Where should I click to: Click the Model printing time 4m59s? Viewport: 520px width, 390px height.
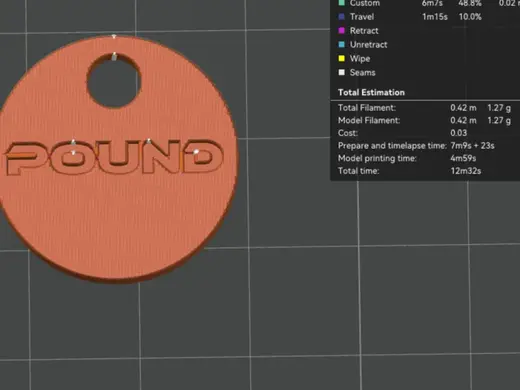[463, 158]
